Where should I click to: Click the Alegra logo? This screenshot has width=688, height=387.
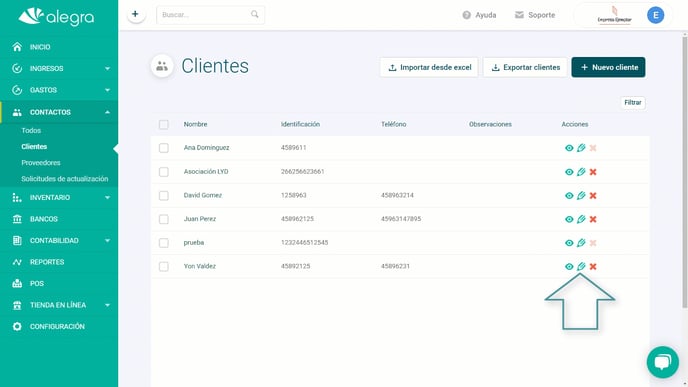click(56, 17)
